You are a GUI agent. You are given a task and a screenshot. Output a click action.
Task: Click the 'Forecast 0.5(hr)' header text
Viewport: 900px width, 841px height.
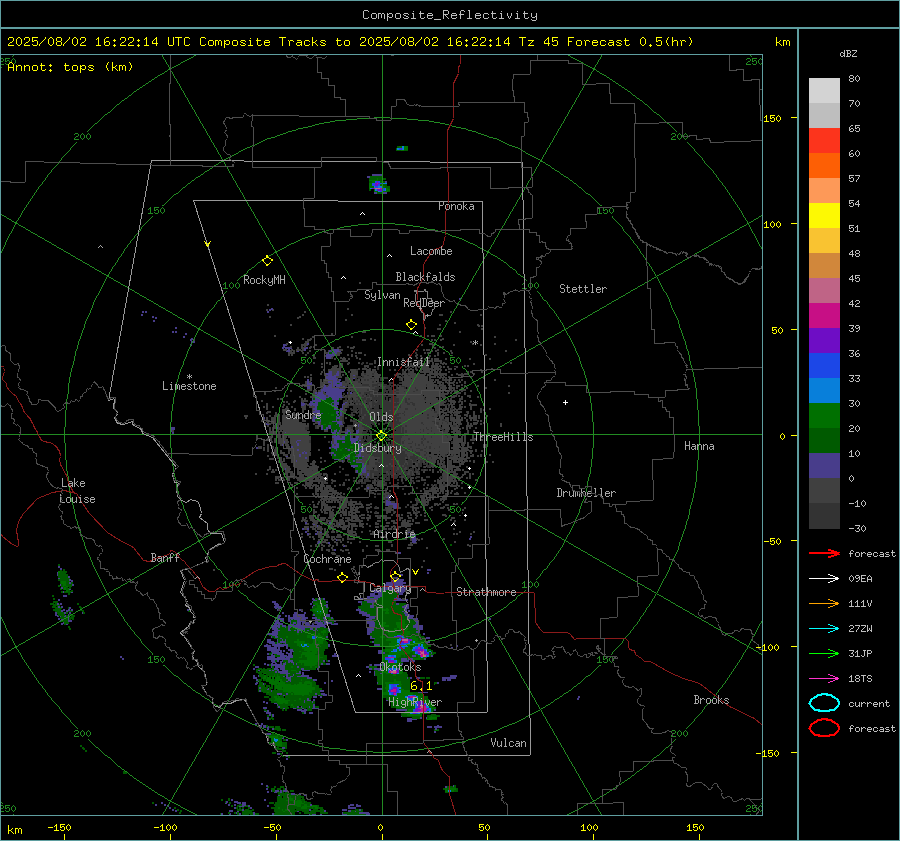click(630, 42)
